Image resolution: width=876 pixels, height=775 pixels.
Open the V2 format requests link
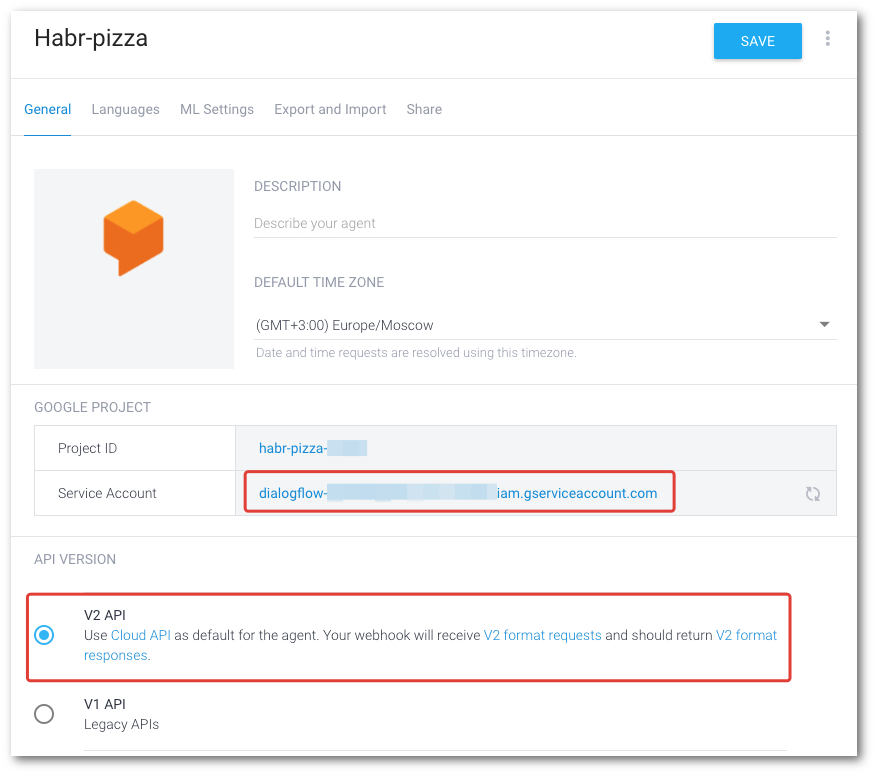[543, 635]
